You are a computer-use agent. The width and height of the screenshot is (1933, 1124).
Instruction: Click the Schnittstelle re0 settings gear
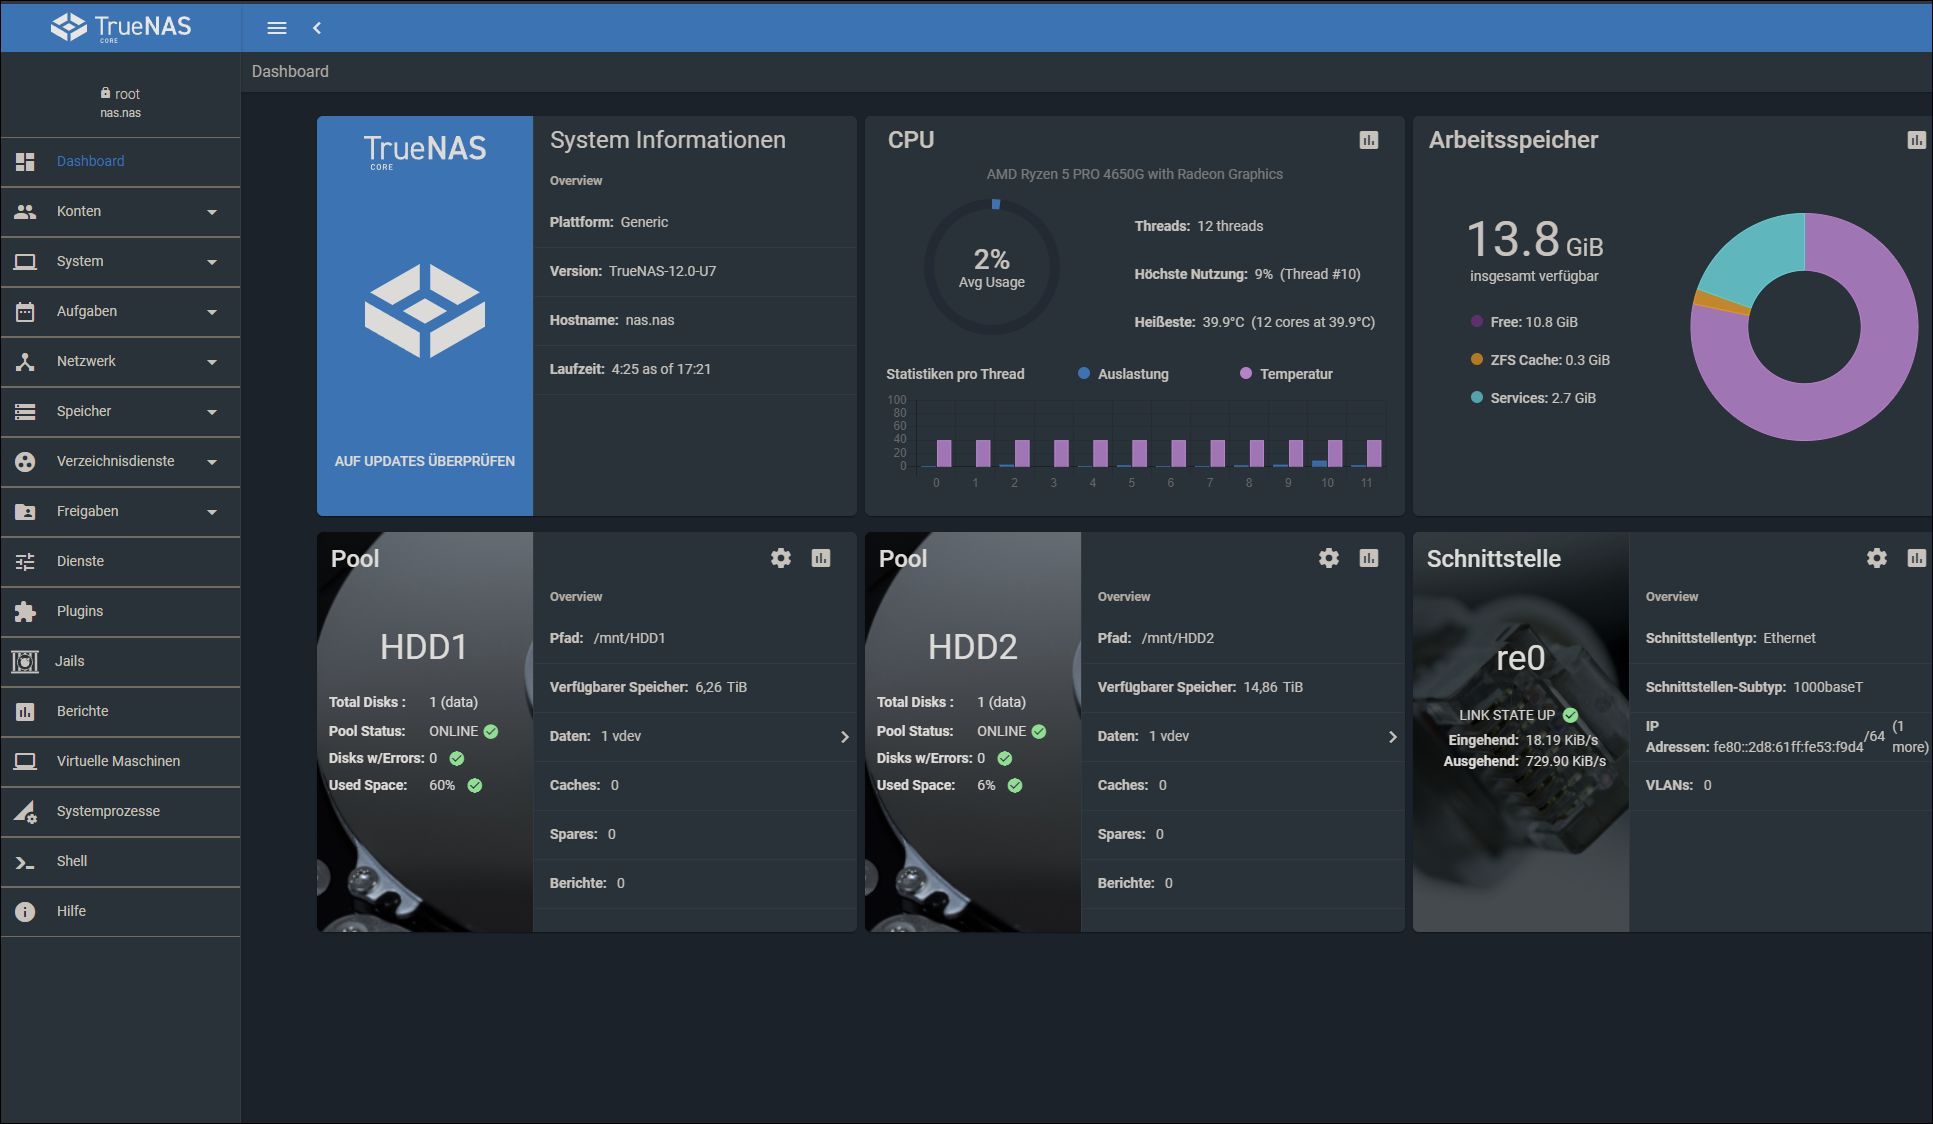coord(1876,558)
